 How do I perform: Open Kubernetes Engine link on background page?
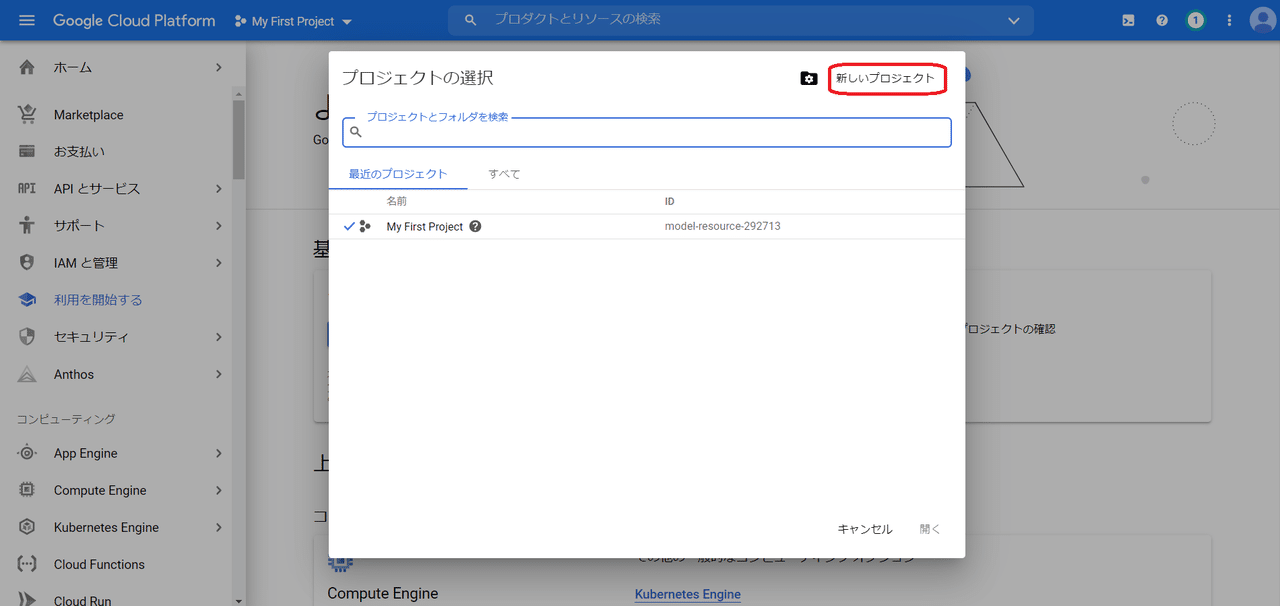point(688,594)
